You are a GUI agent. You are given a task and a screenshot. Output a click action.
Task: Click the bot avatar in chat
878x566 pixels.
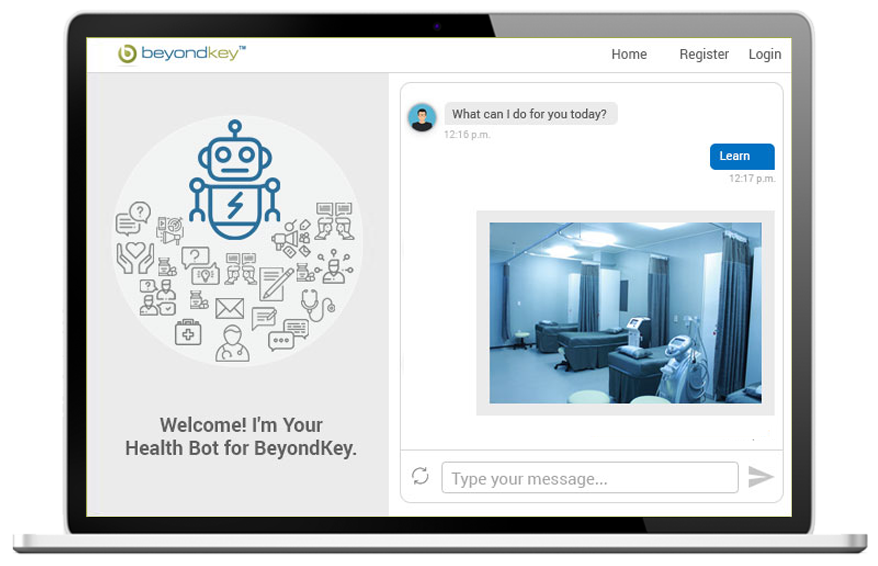(422, 117)
